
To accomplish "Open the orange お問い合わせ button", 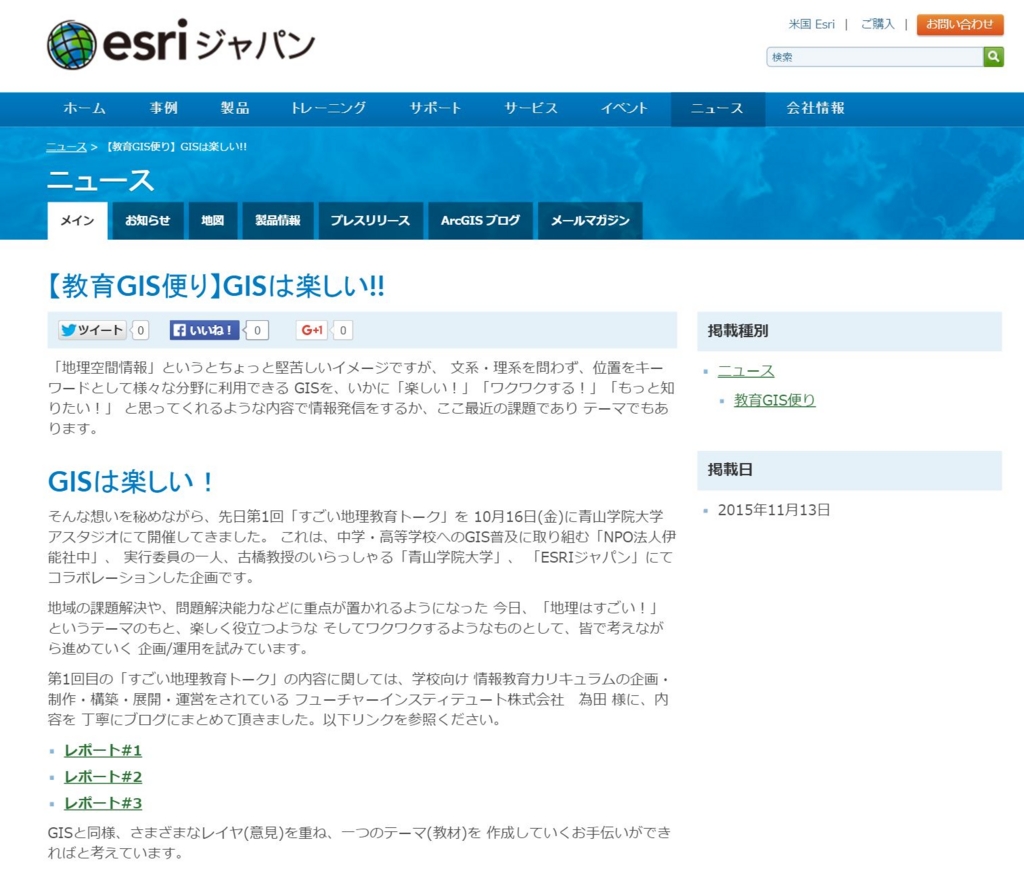I will (959, 24).
